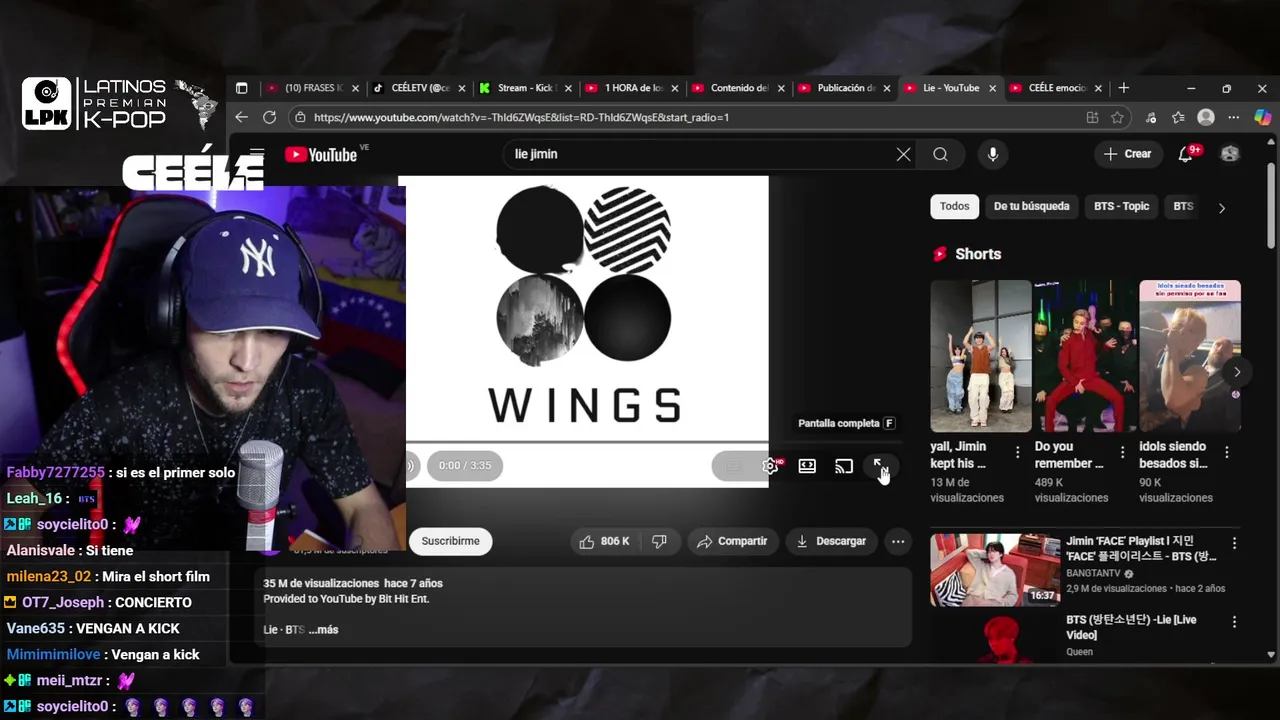Select the 'Todos' filter chip

(x=954, y=207)
